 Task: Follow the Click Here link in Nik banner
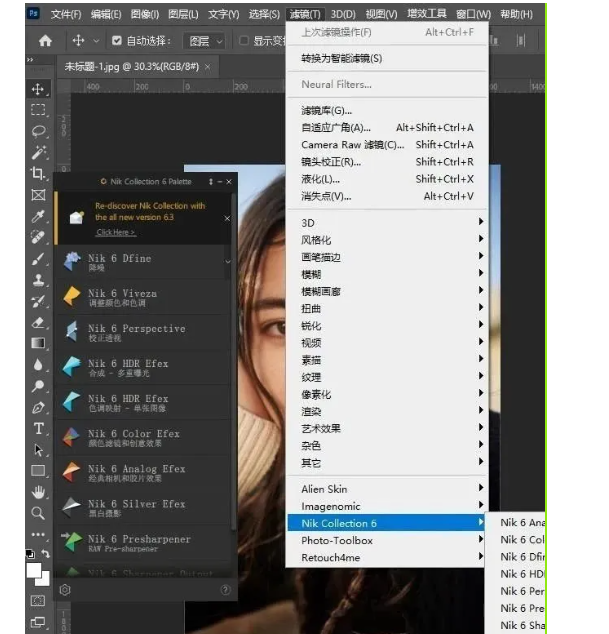point(116,232)
